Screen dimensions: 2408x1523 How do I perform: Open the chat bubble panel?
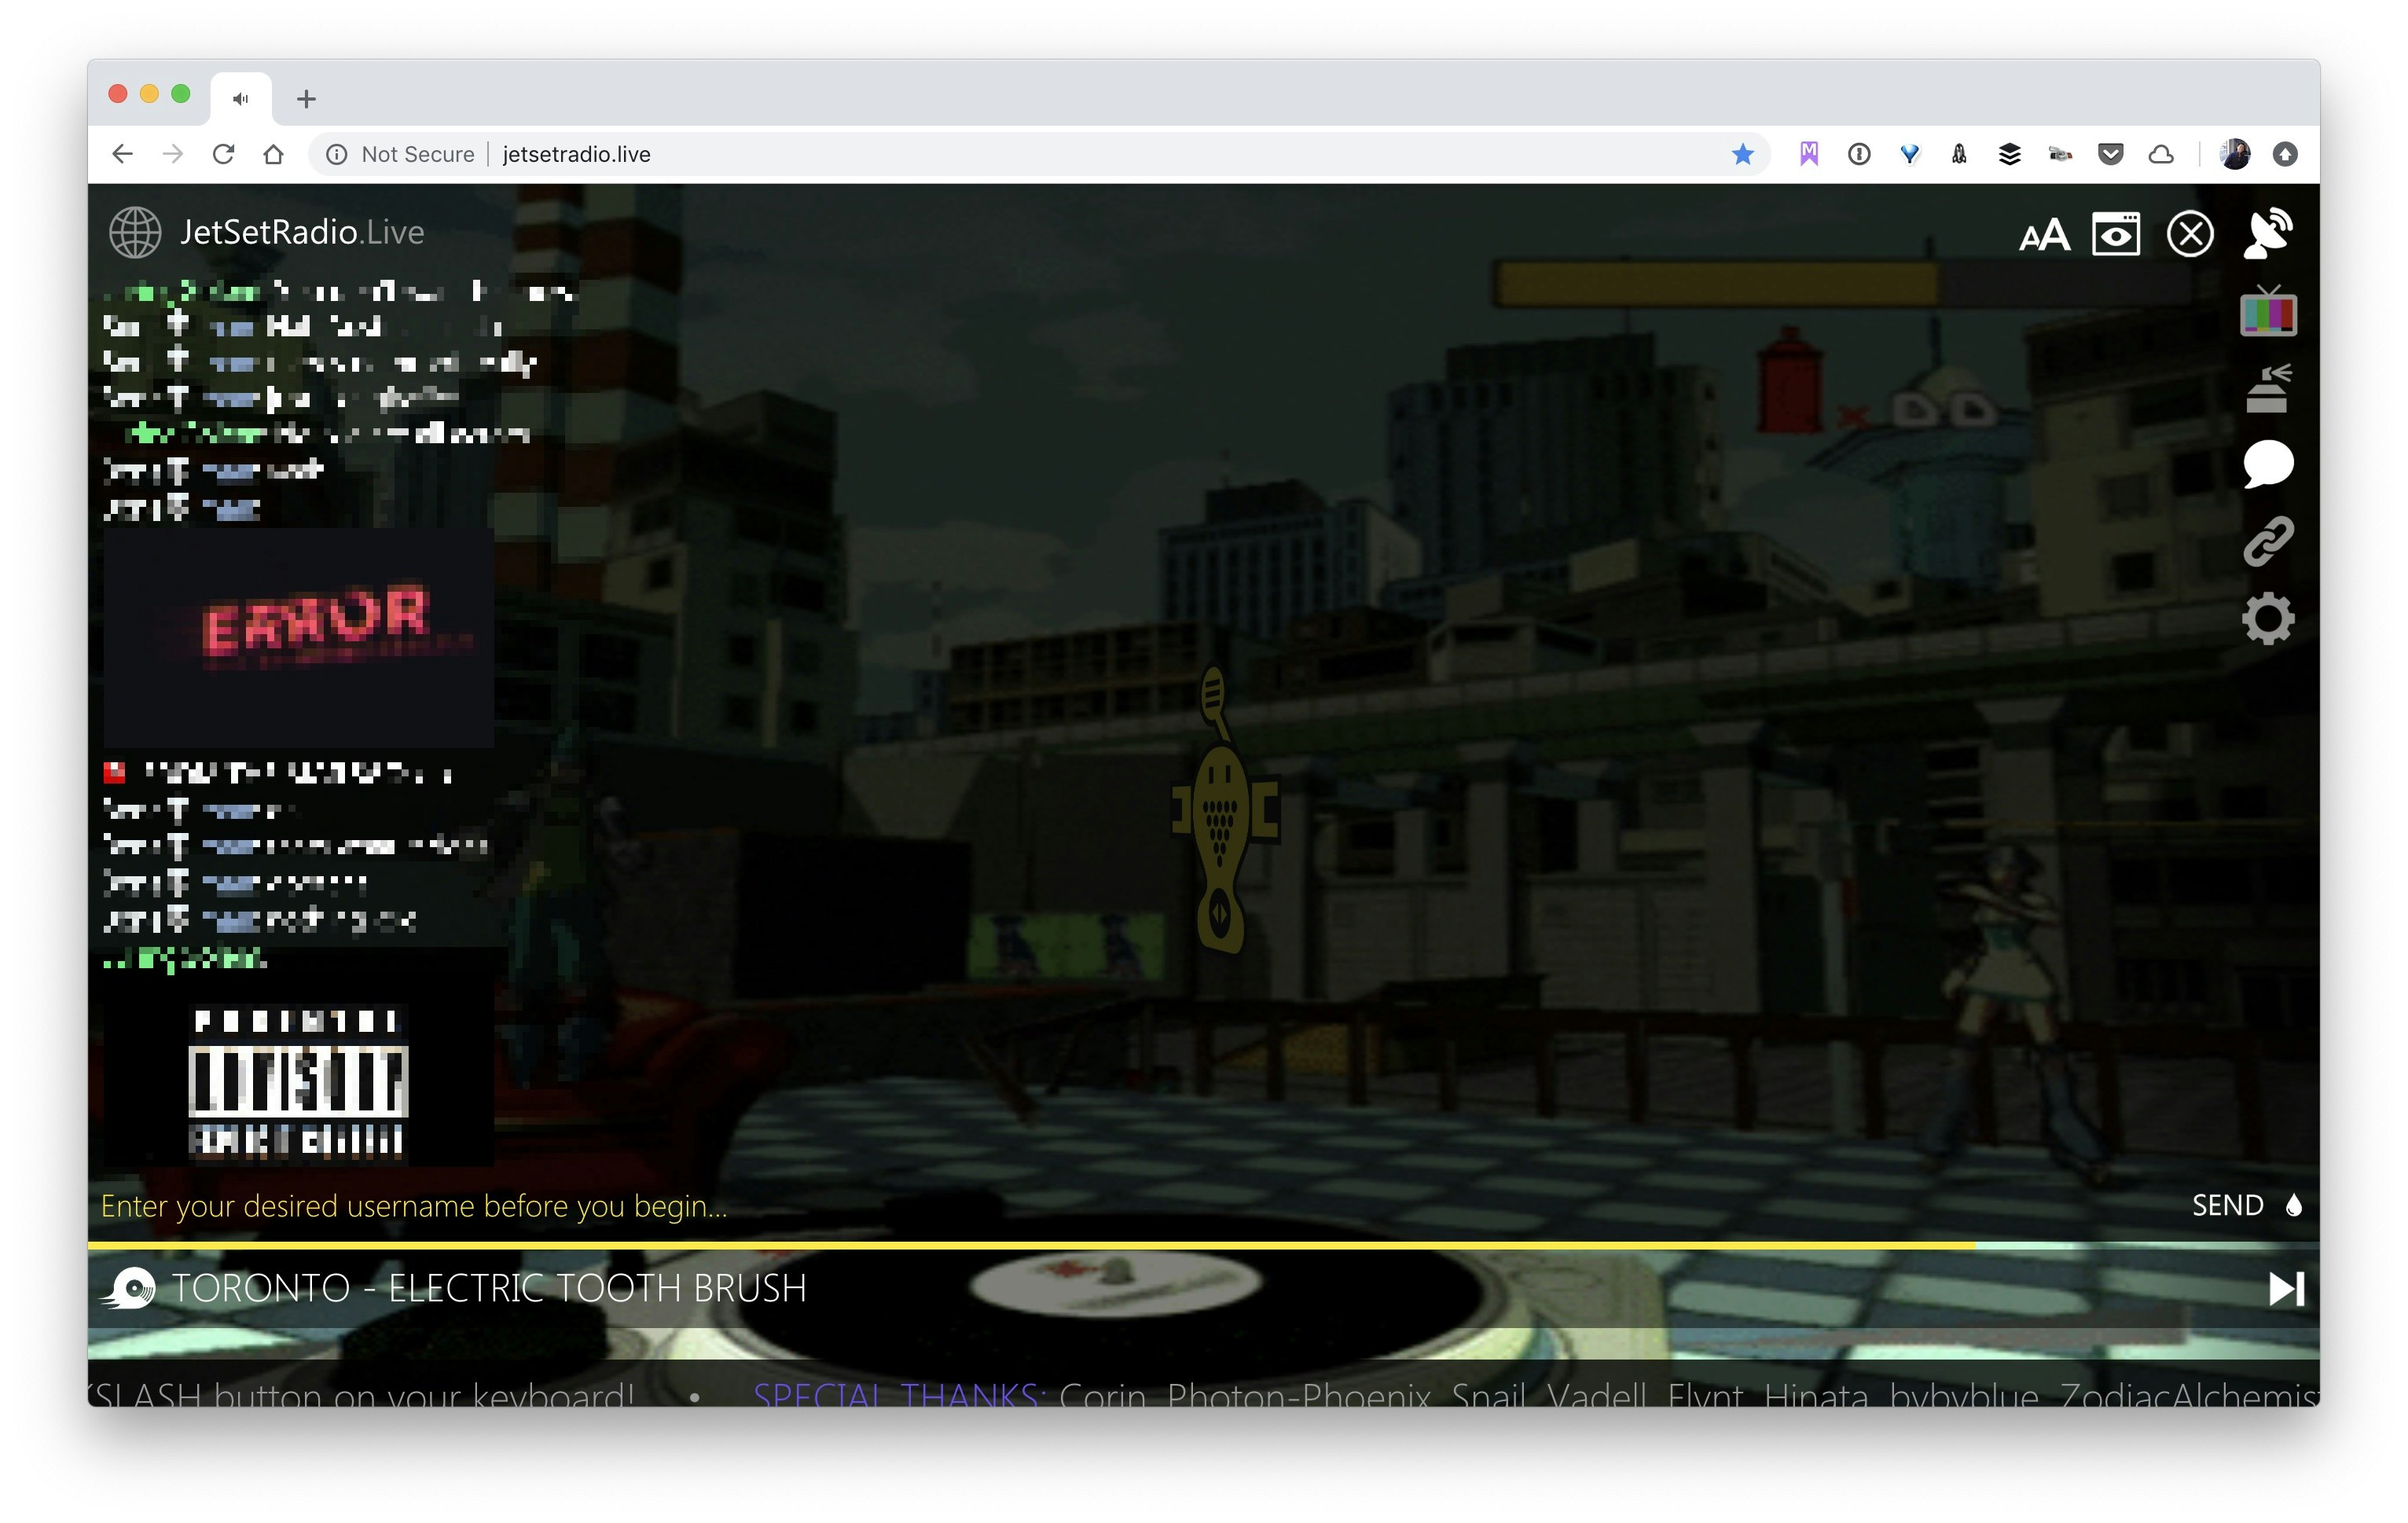click(2268, 463)
